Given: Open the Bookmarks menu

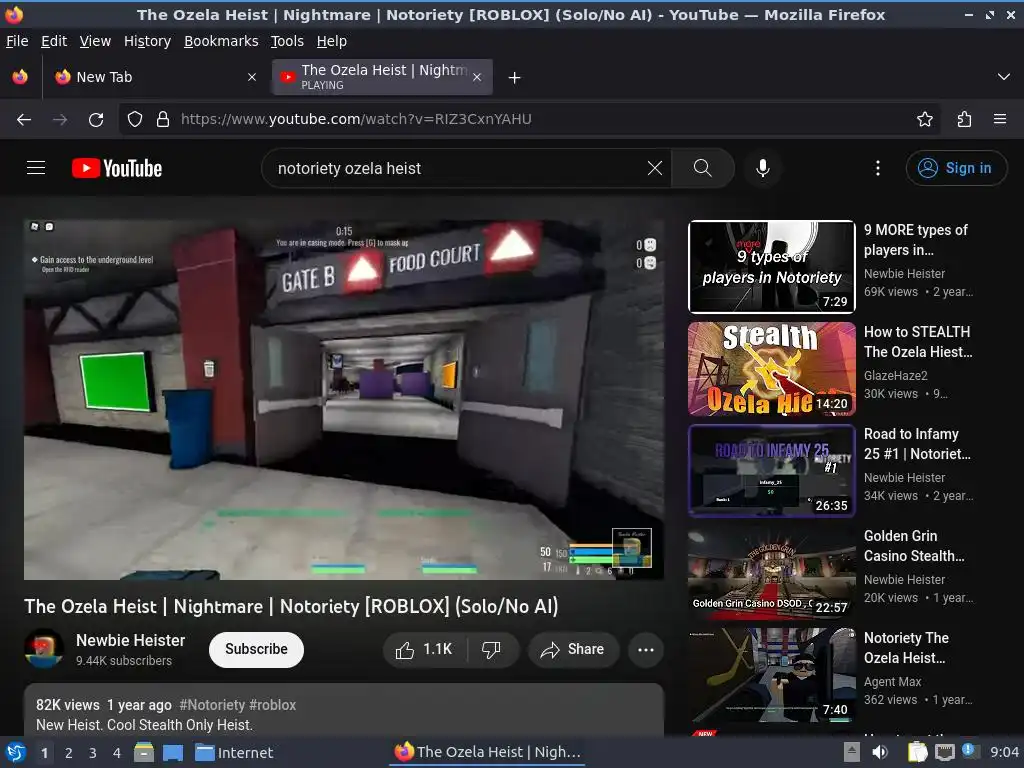Looking at the screenshot, I should (x=221, y=41).
